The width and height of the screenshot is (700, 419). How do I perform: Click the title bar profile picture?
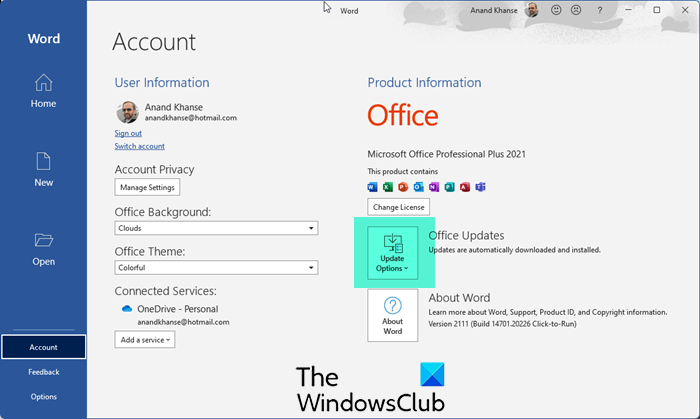[x=531, y=10]
